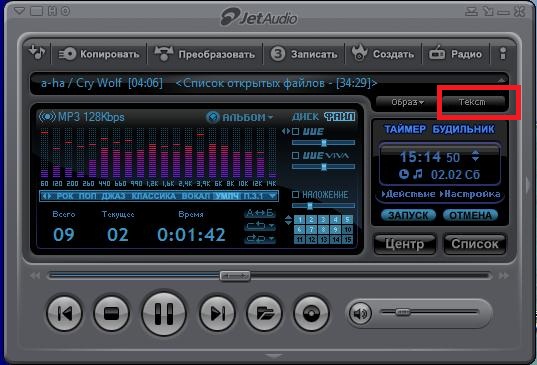537x365 pixels.
Task: Open the АЛЬБОМ dropdown
Action: click(x=247, y=117)
